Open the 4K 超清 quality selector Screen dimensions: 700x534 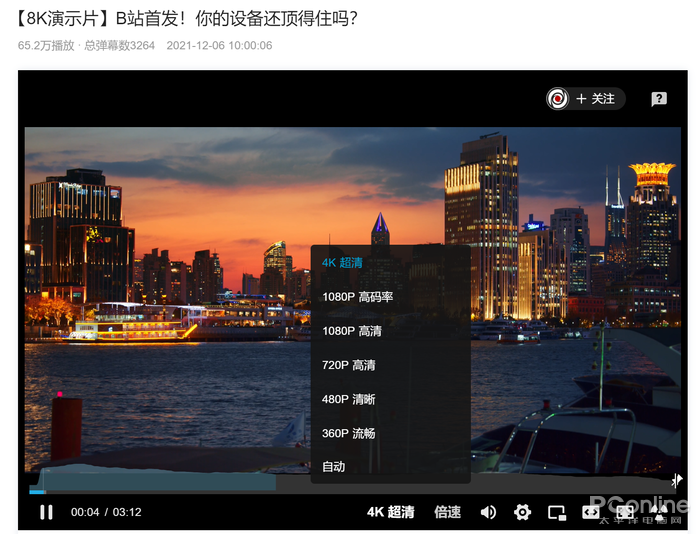390,512
